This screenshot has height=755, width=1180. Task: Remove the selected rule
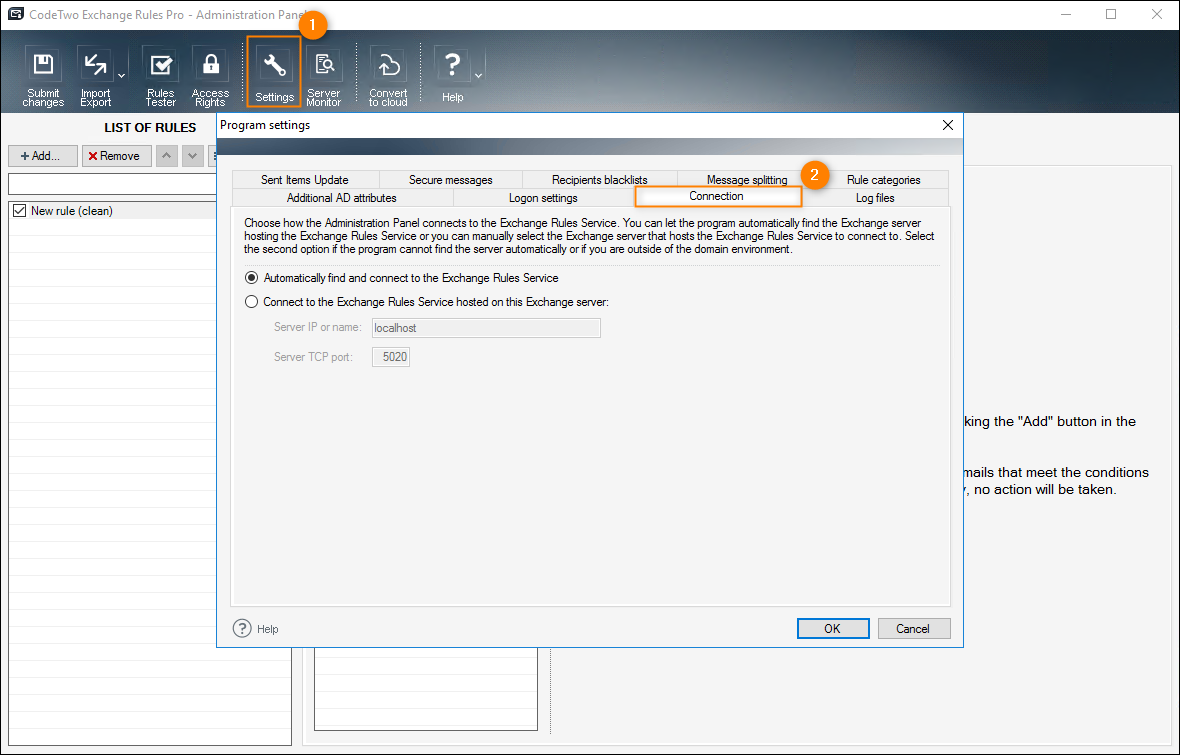point(117,156)
